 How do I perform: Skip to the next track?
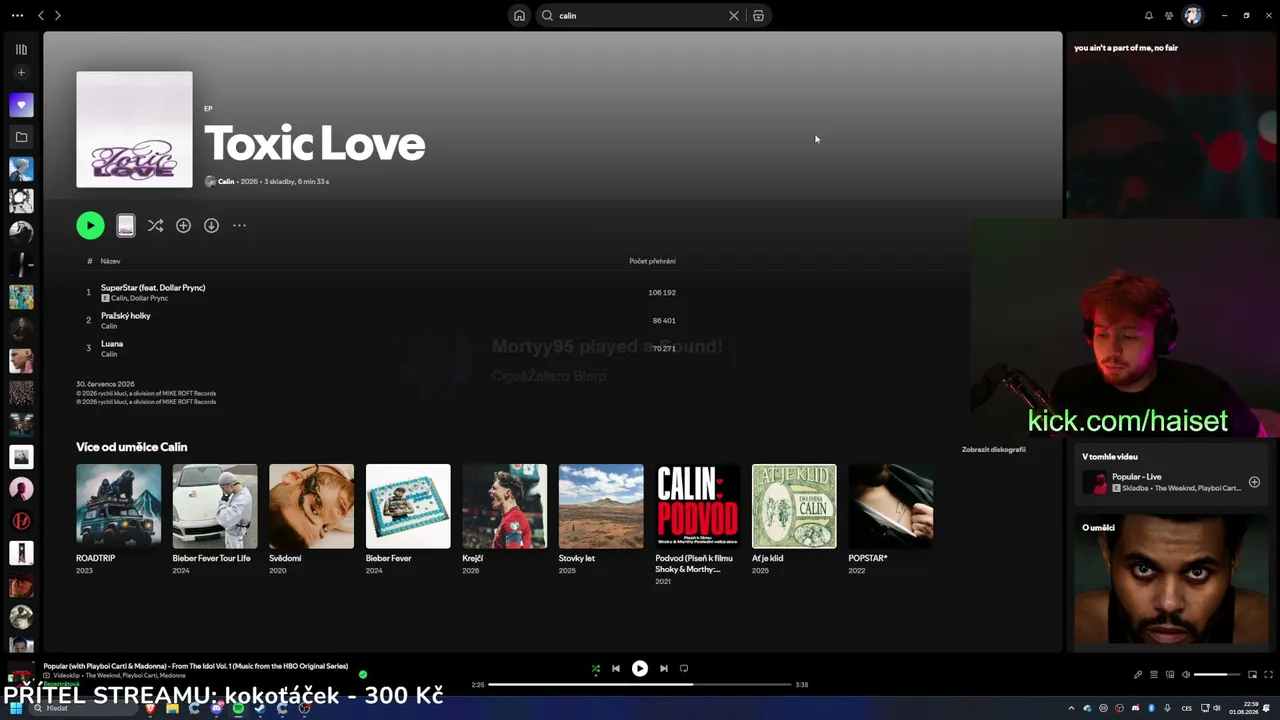[x=664, y=669]
